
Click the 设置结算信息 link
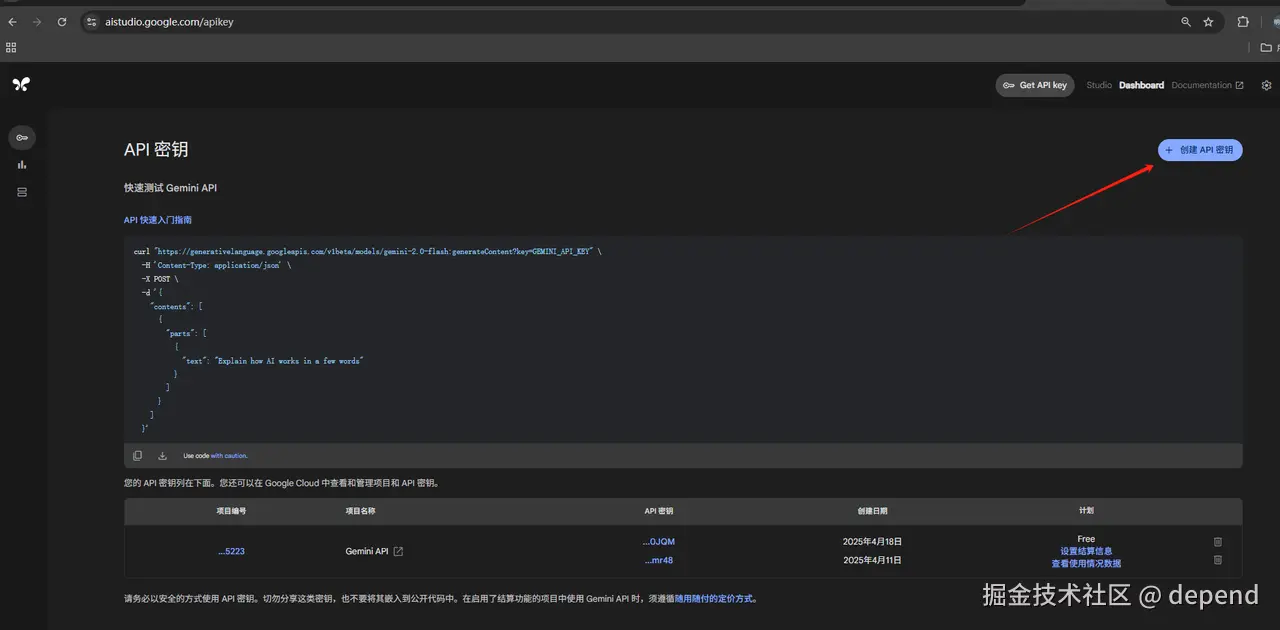[1086, 551]
